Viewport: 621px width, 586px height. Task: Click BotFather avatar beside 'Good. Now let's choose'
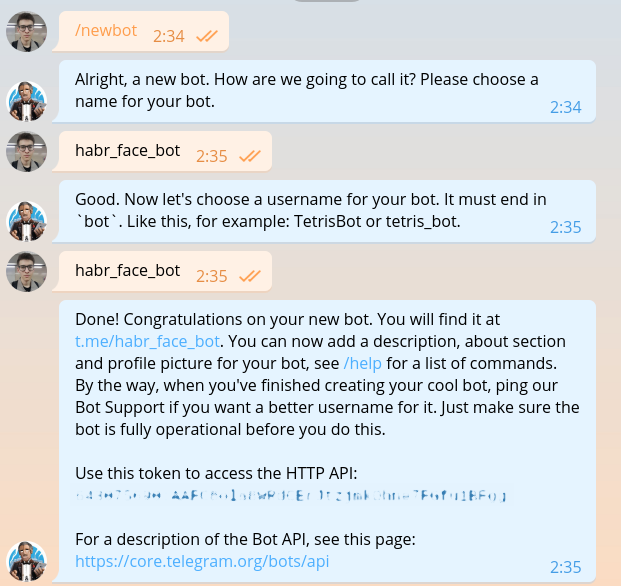(x=27, y=221)
